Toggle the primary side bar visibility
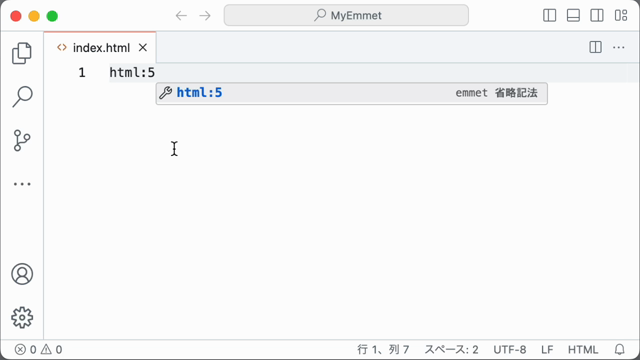The image size is (640, 360). (x=549, y=16)
